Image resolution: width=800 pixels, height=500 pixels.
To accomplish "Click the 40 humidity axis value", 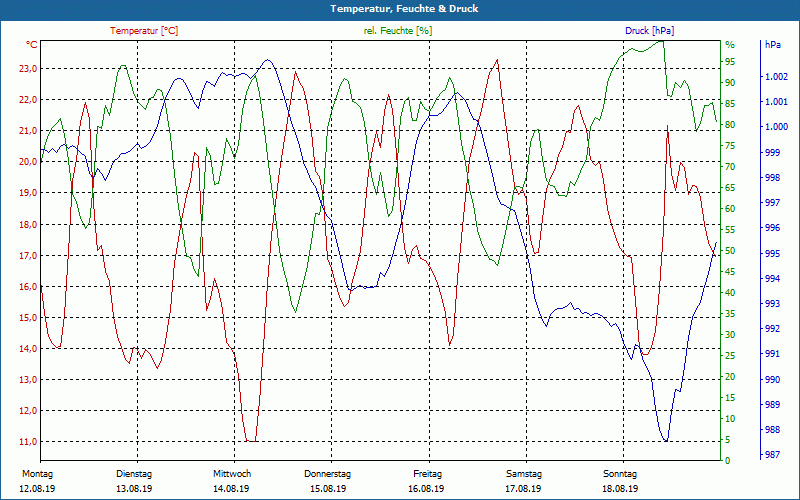I will pos(730,293).
